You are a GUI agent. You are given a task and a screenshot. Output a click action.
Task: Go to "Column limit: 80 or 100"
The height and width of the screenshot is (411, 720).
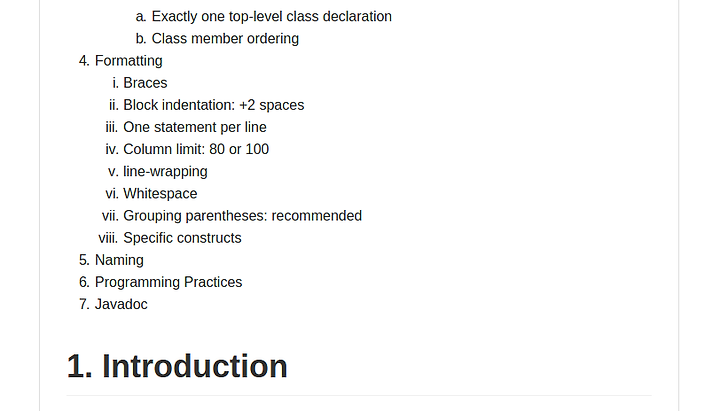tap(196, 149)
